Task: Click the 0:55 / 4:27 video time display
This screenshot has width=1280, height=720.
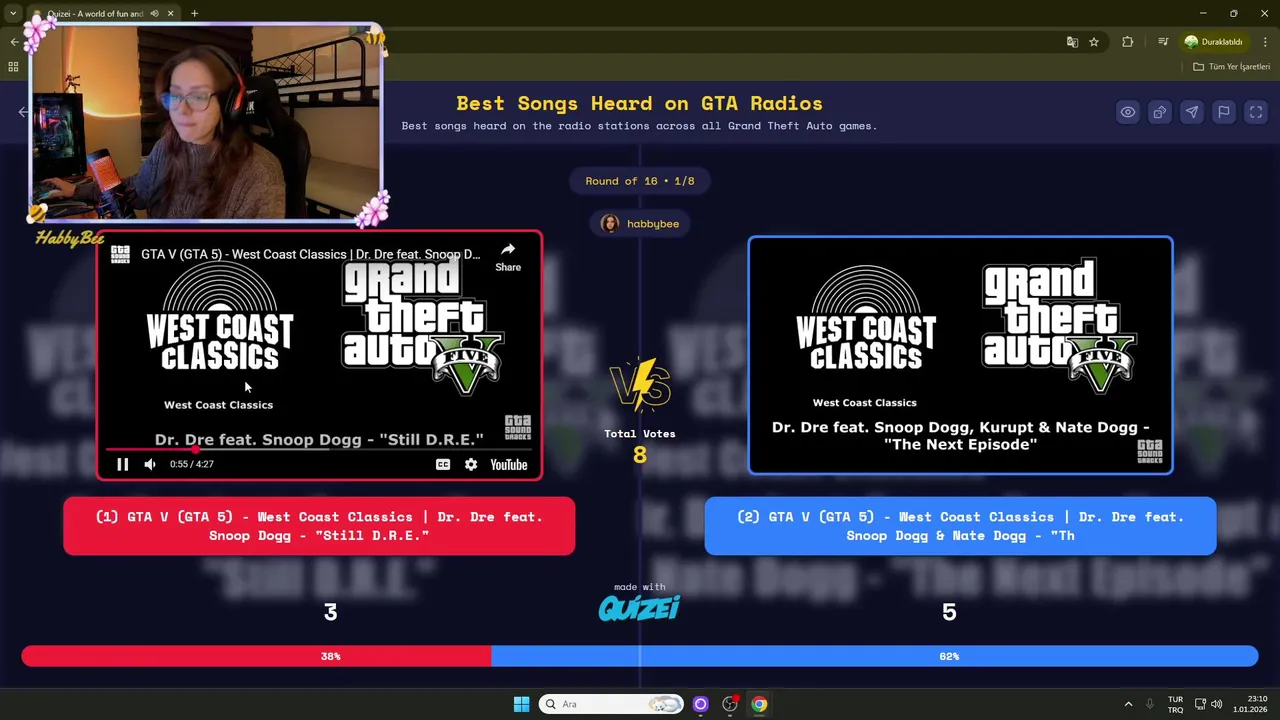Action: [192, 464]
